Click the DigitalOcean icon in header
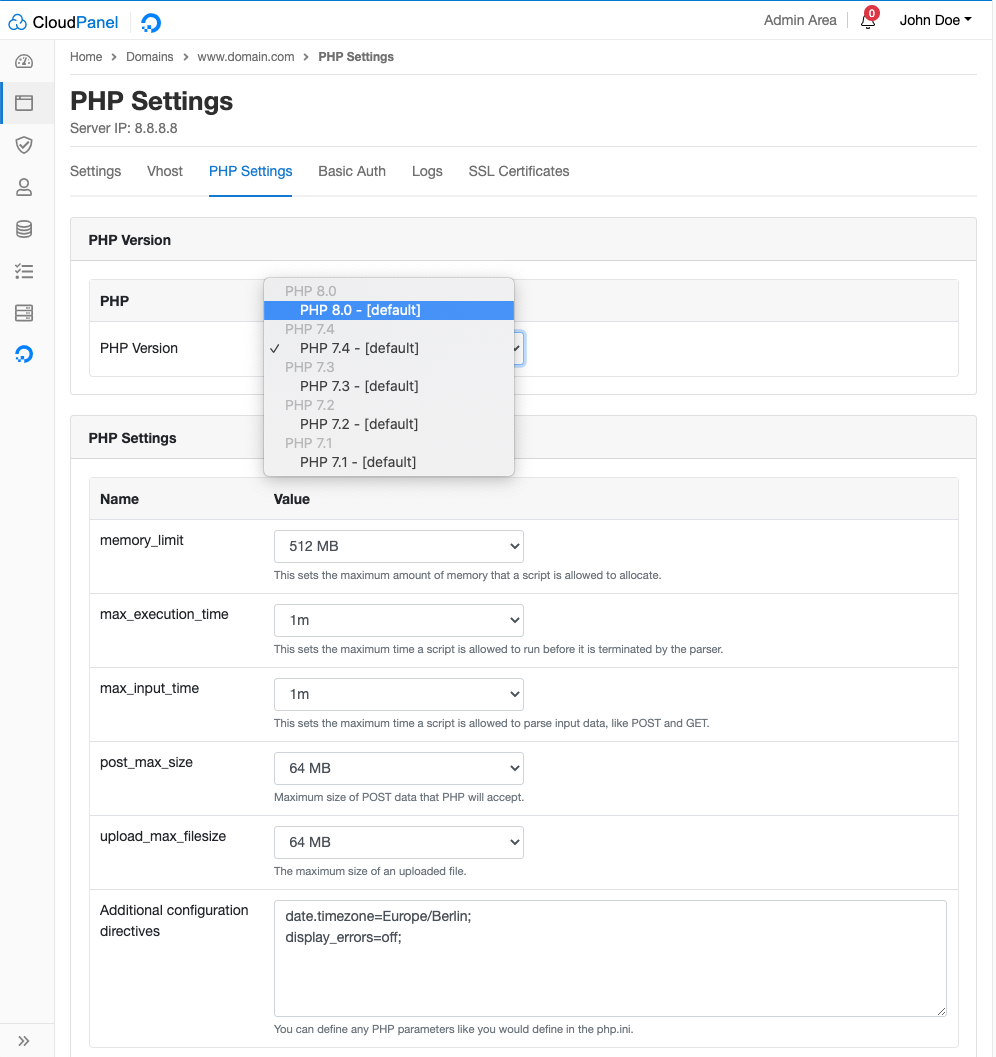The image size is (996, 1057). (151, 22)
